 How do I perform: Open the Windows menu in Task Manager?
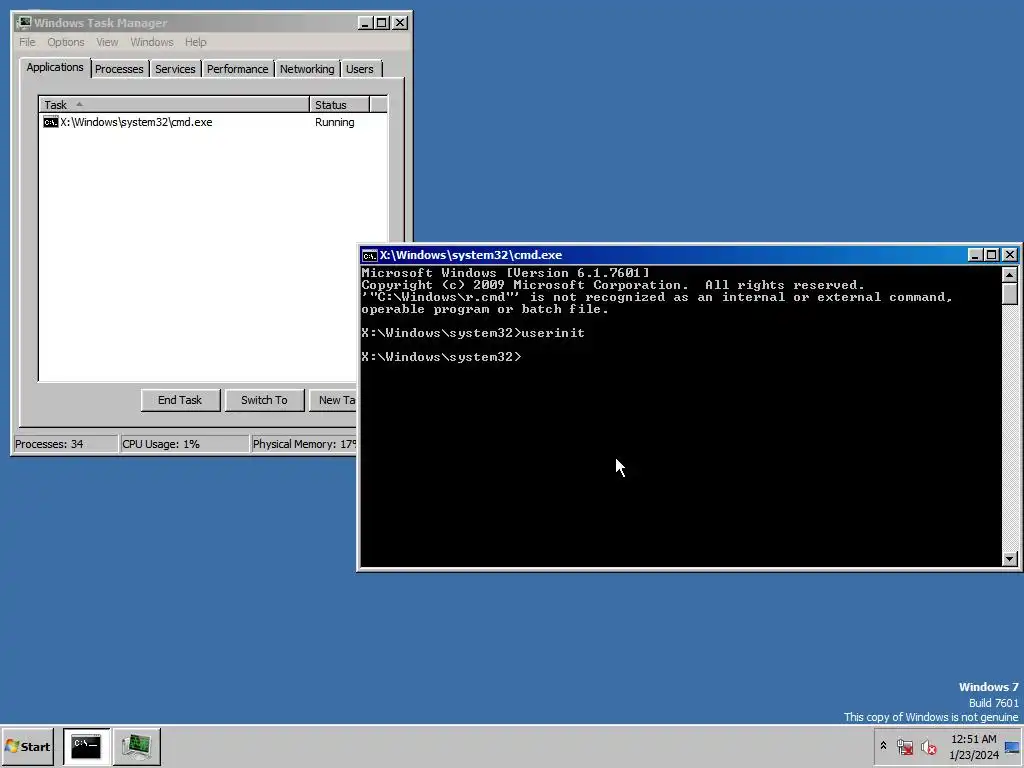click(x=152, y=42)
